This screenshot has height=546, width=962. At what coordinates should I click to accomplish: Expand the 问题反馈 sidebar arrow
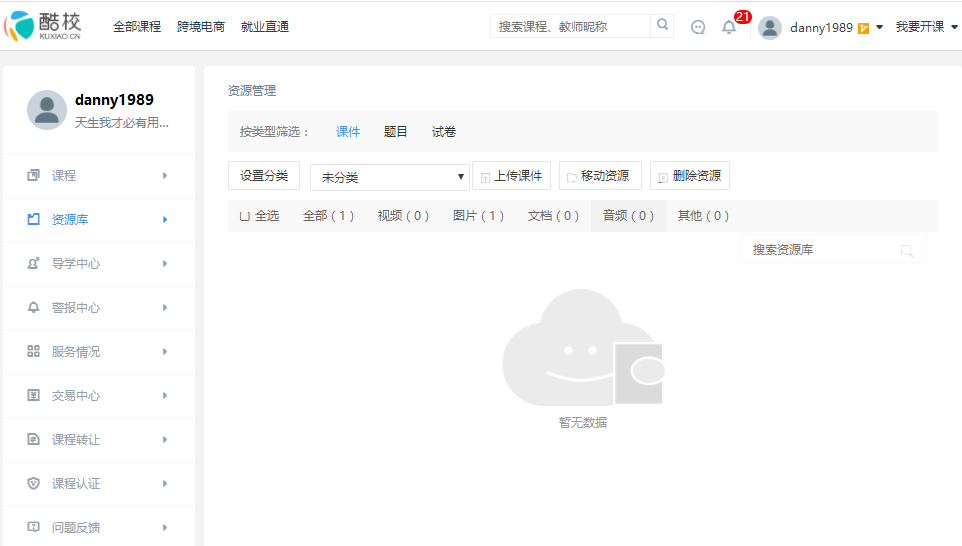pos(164,527)
